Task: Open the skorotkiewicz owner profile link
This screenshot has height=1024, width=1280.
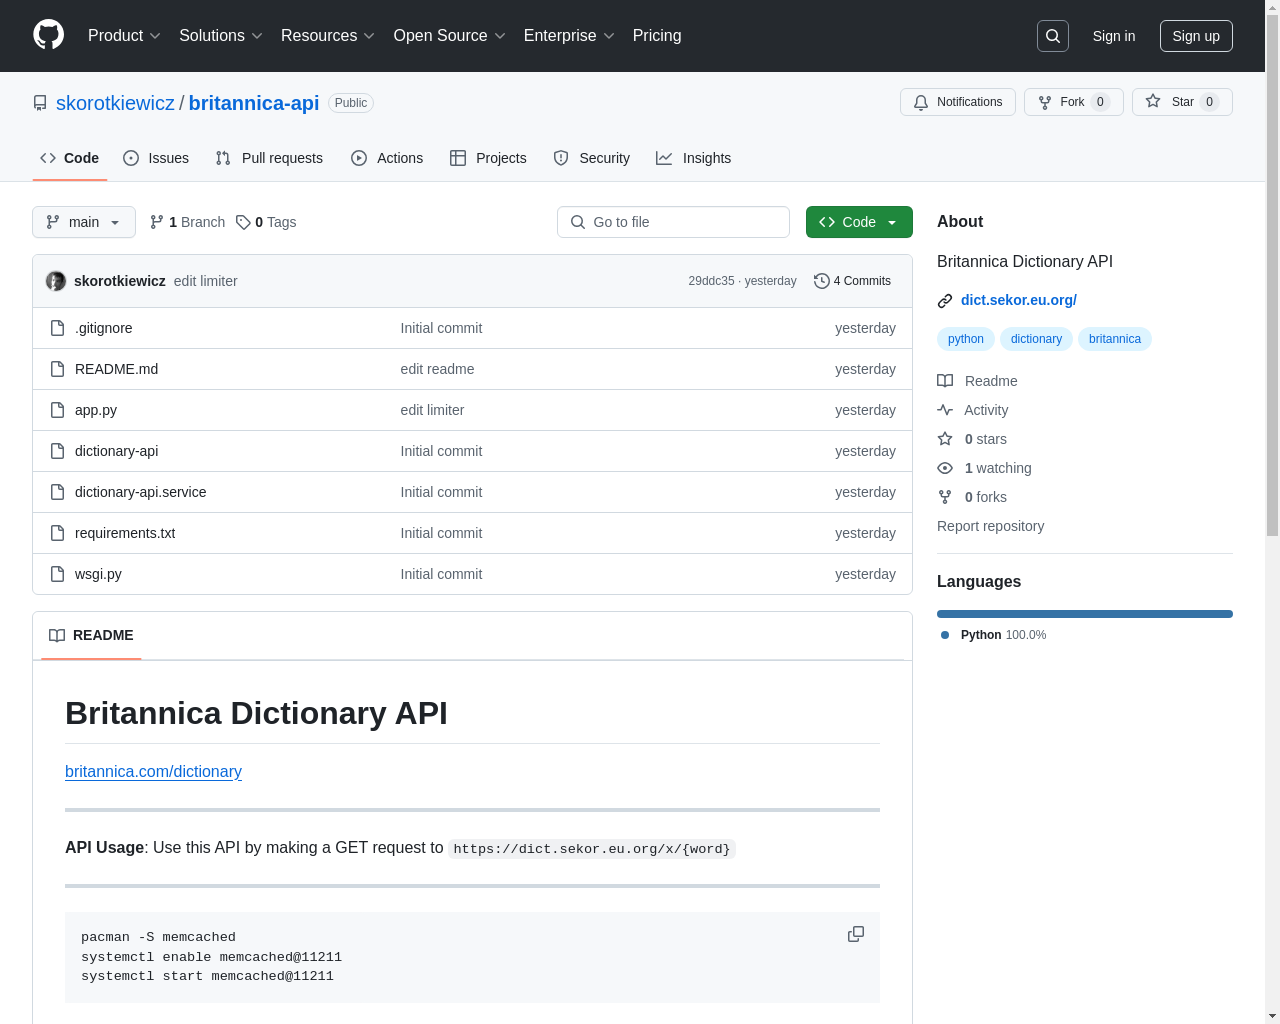Action: (115, 103)
